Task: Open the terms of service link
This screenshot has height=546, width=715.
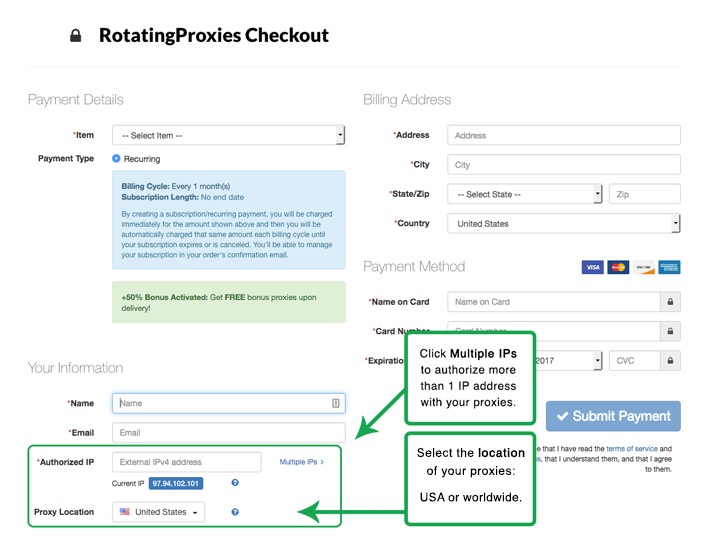Action: tap(632, 449)
